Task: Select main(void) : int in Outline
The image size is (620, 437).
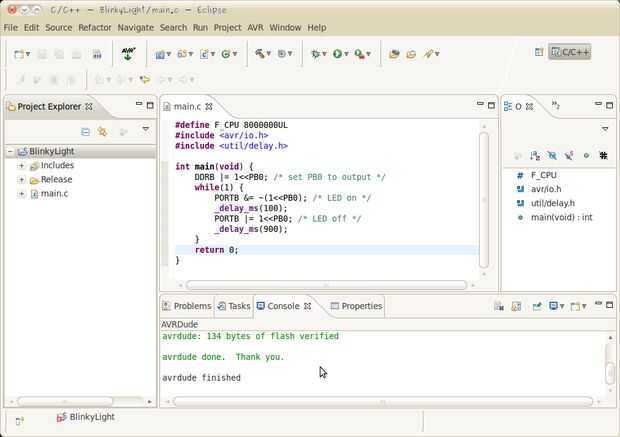Action: click(561, 217)
